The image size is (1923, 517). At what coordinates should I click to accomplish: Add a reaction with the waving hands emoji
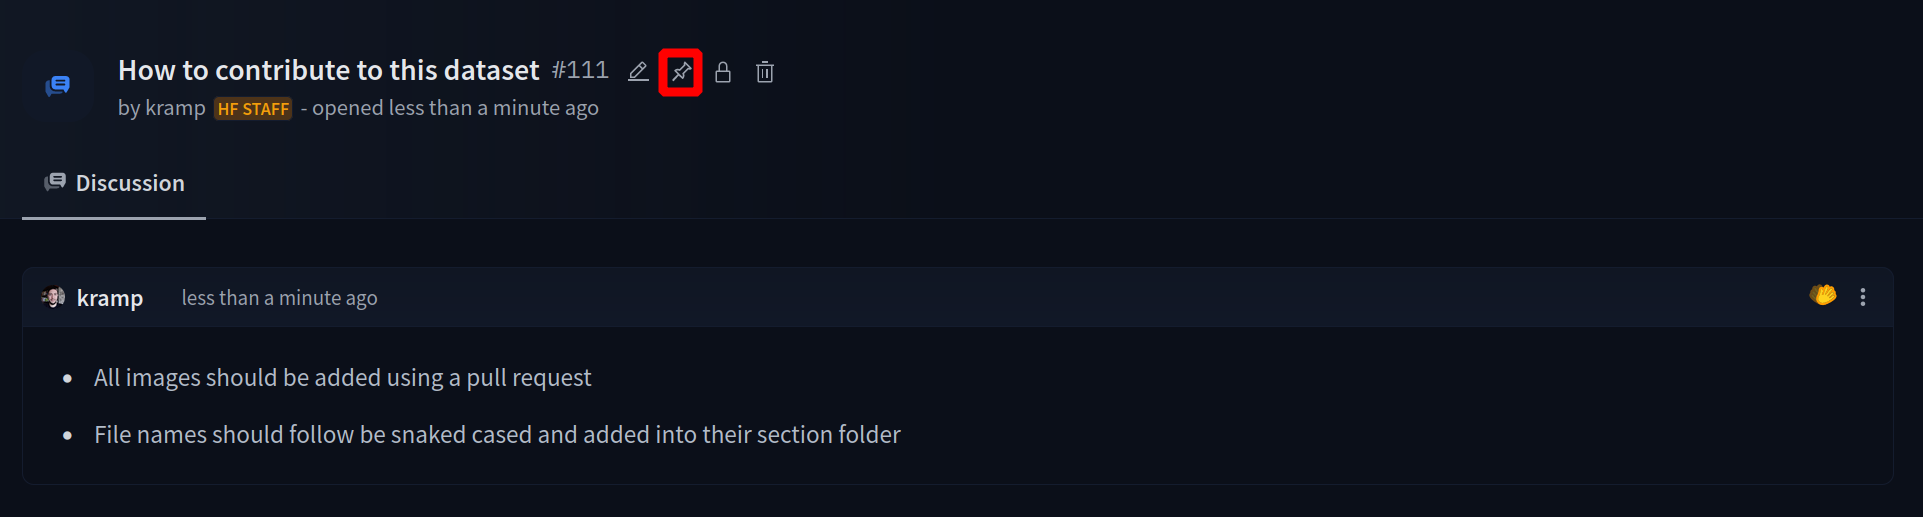point(1823,296)
